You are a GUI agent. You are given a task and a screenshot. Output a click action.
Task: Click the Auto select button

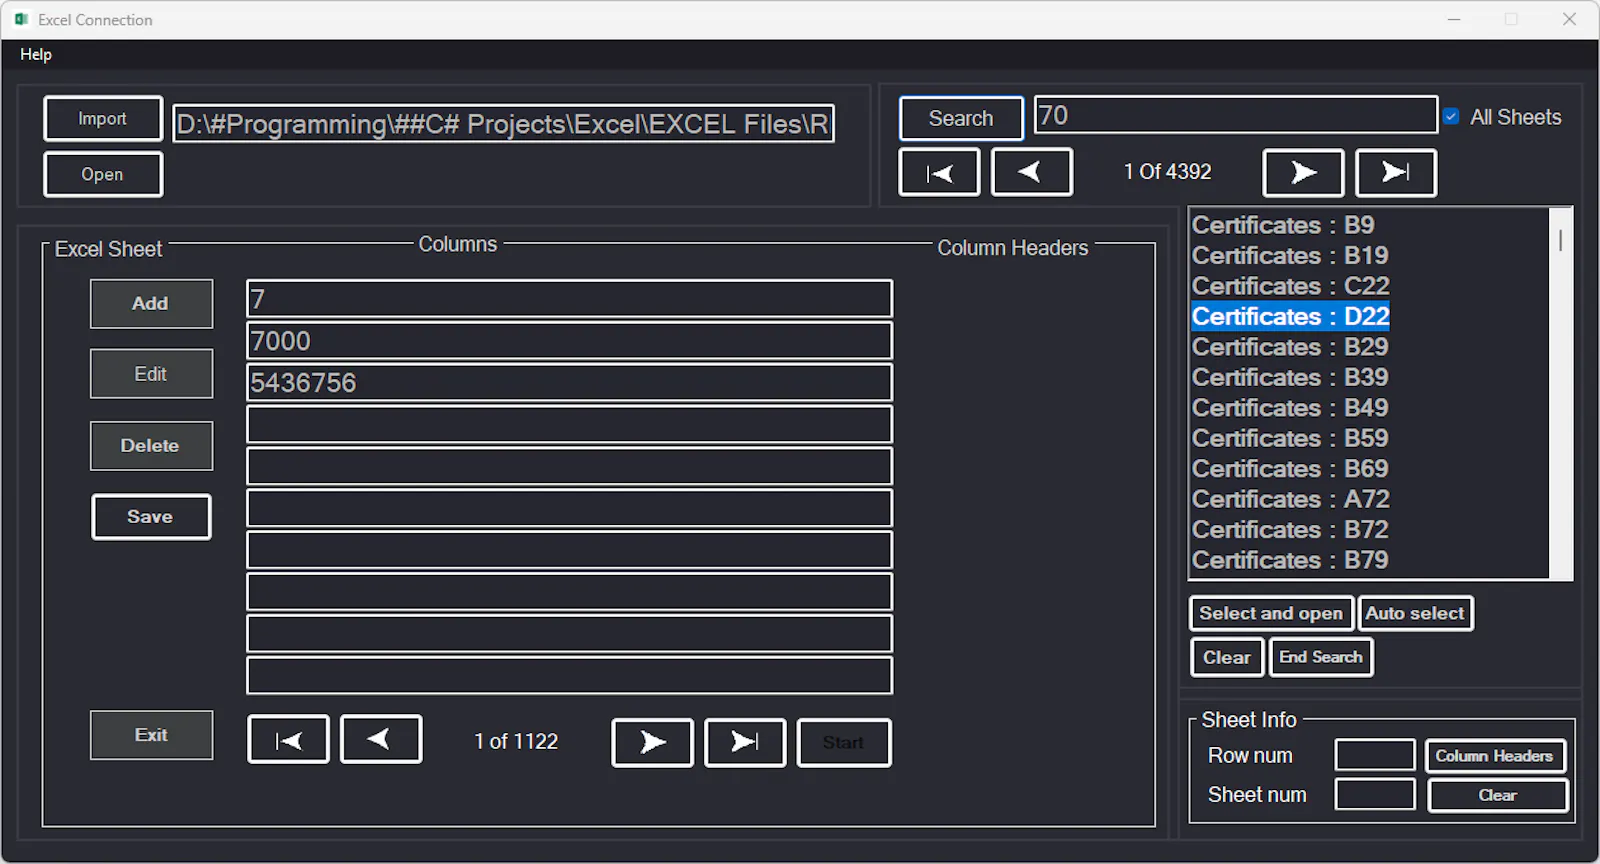tap(1415, 613)
